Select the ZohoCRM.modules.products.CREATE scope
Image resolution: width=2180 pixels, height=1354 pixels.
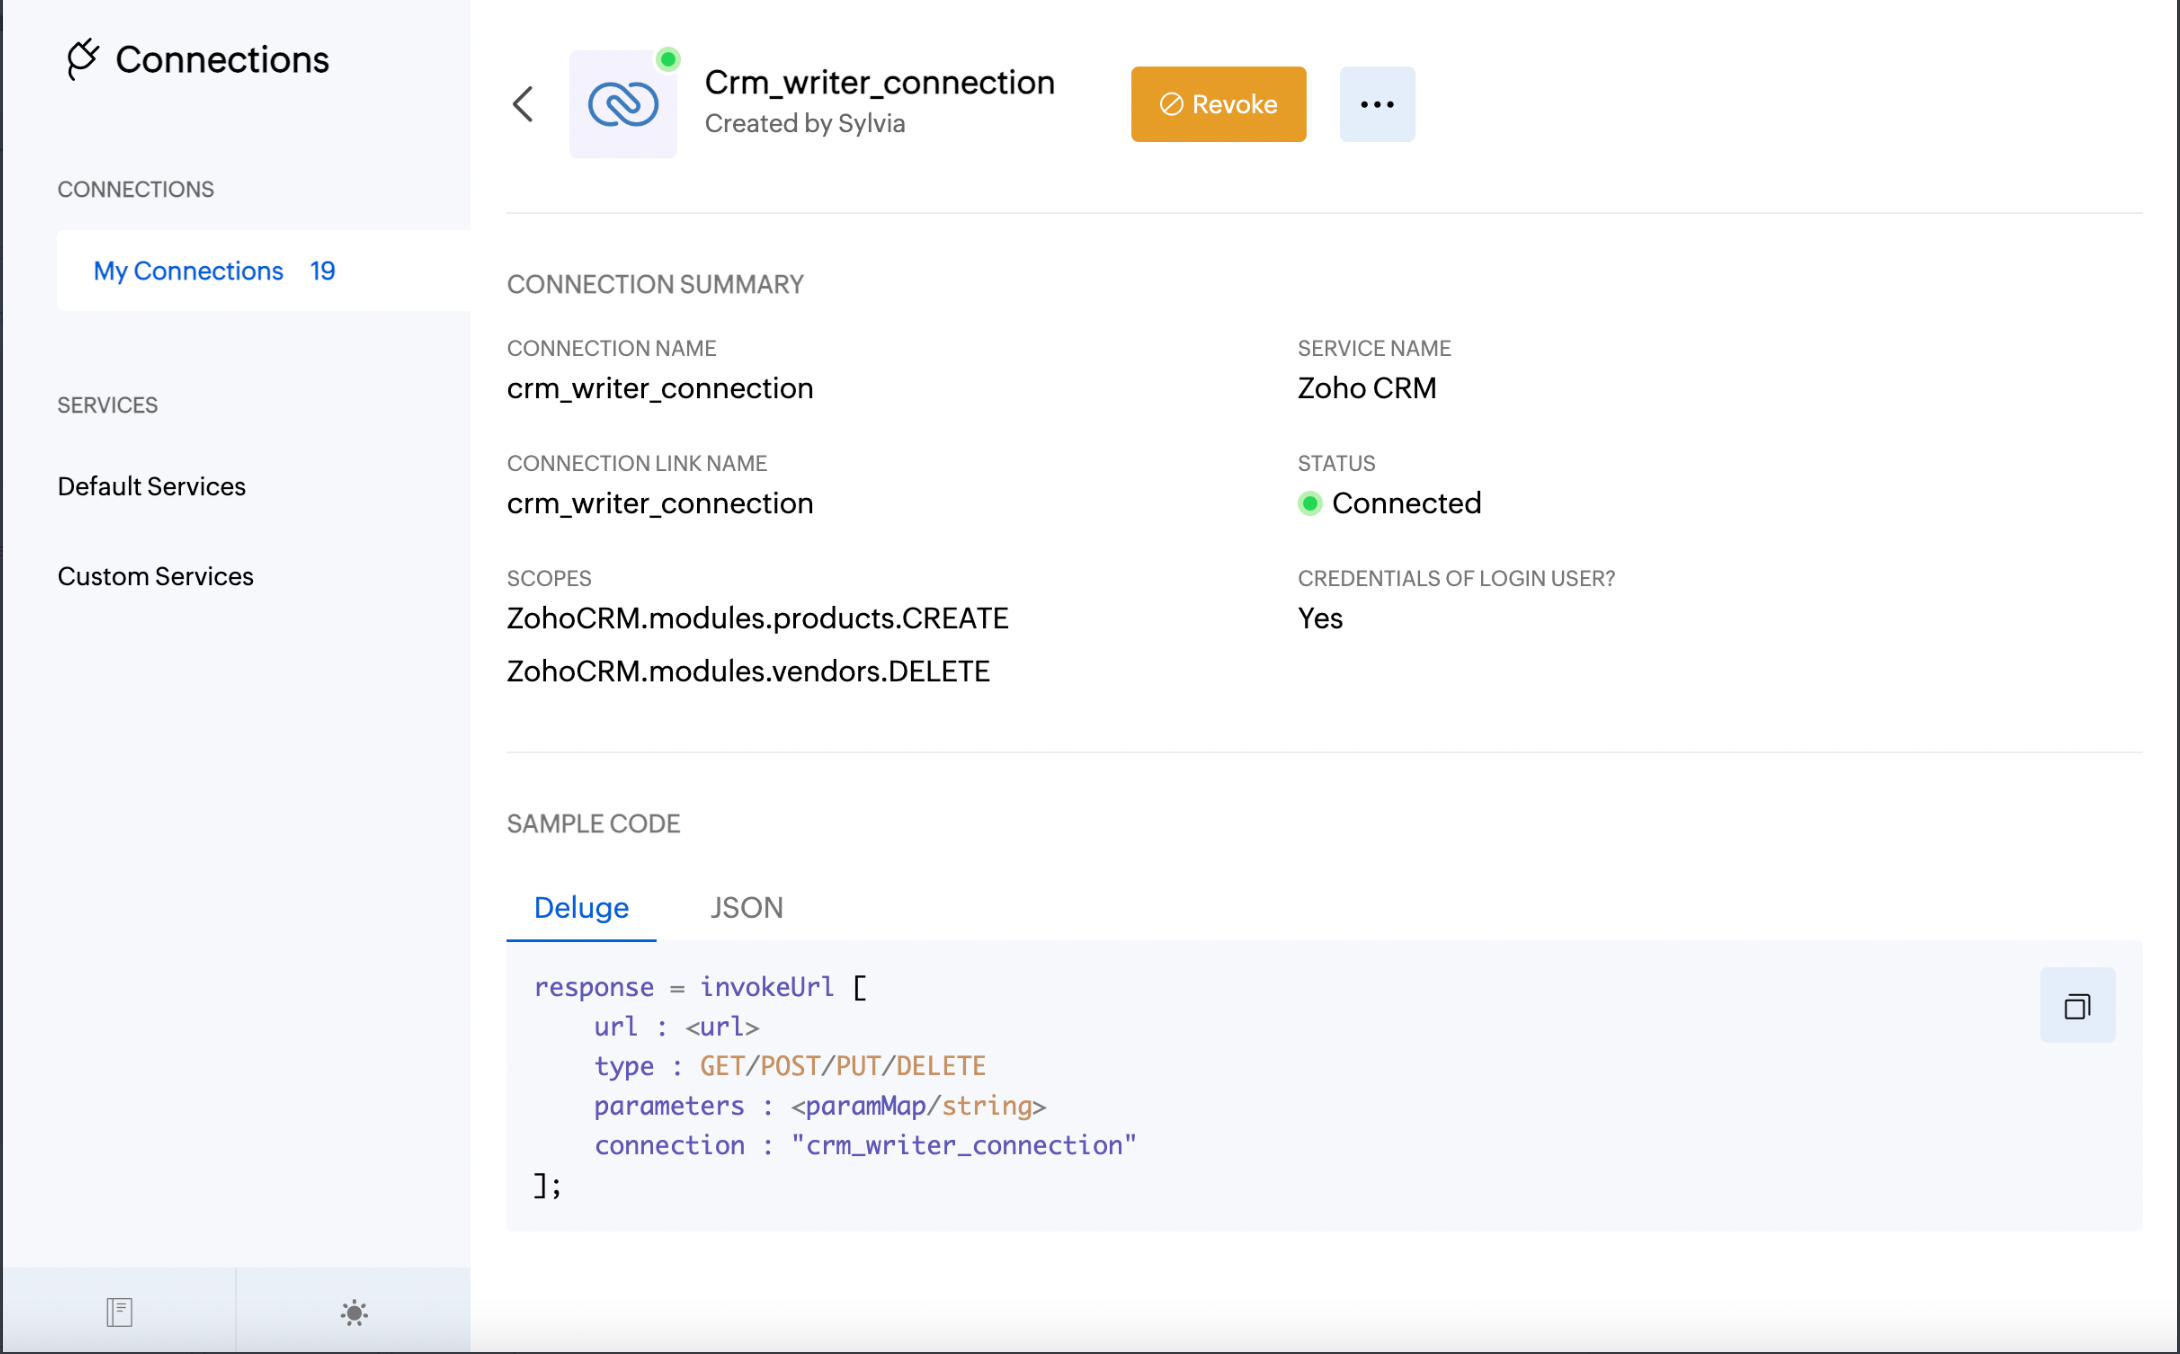(757, 618)
